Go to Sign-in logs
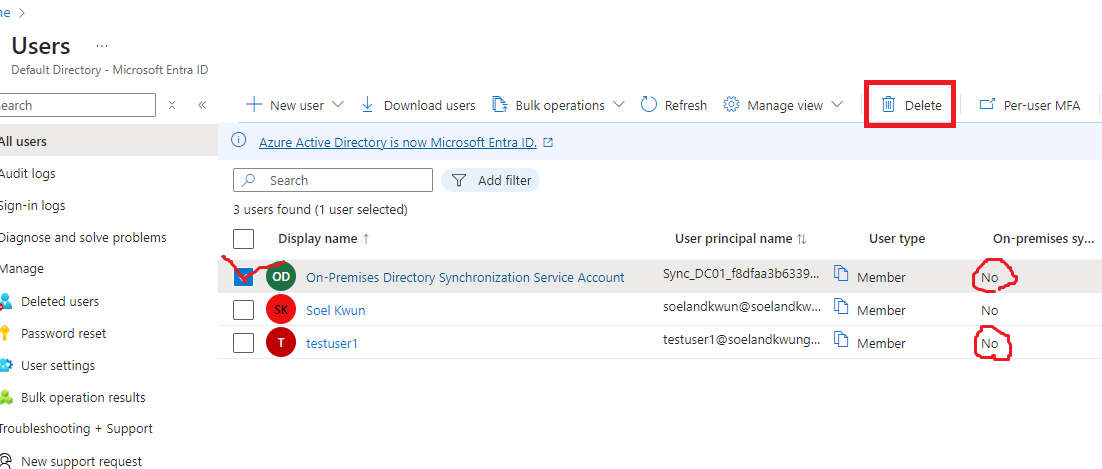This screenshot has height=469, width=1102. point(32,205)
